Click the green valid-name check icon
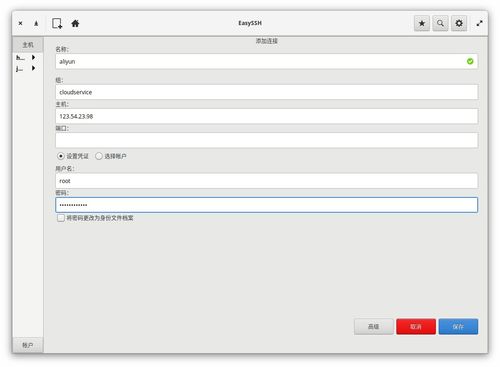 pyautogui.click(x=470, y=61)
